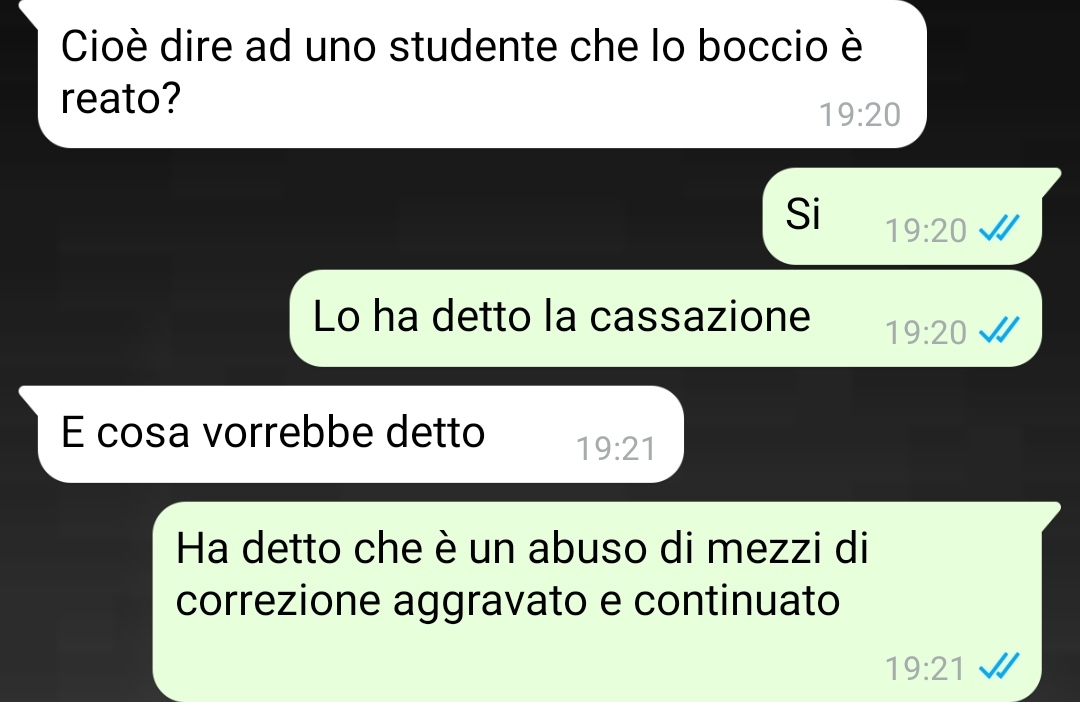Click the 19:21 timestamp on "E cosa vorrebbe detto"

click(616, 449)
